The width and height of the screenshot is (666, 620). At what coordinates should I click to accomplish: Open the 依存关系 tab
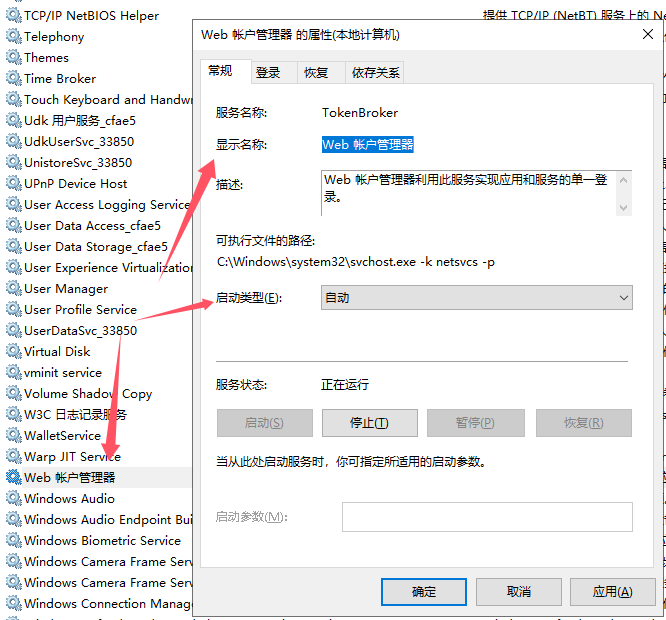pos(375,73)
